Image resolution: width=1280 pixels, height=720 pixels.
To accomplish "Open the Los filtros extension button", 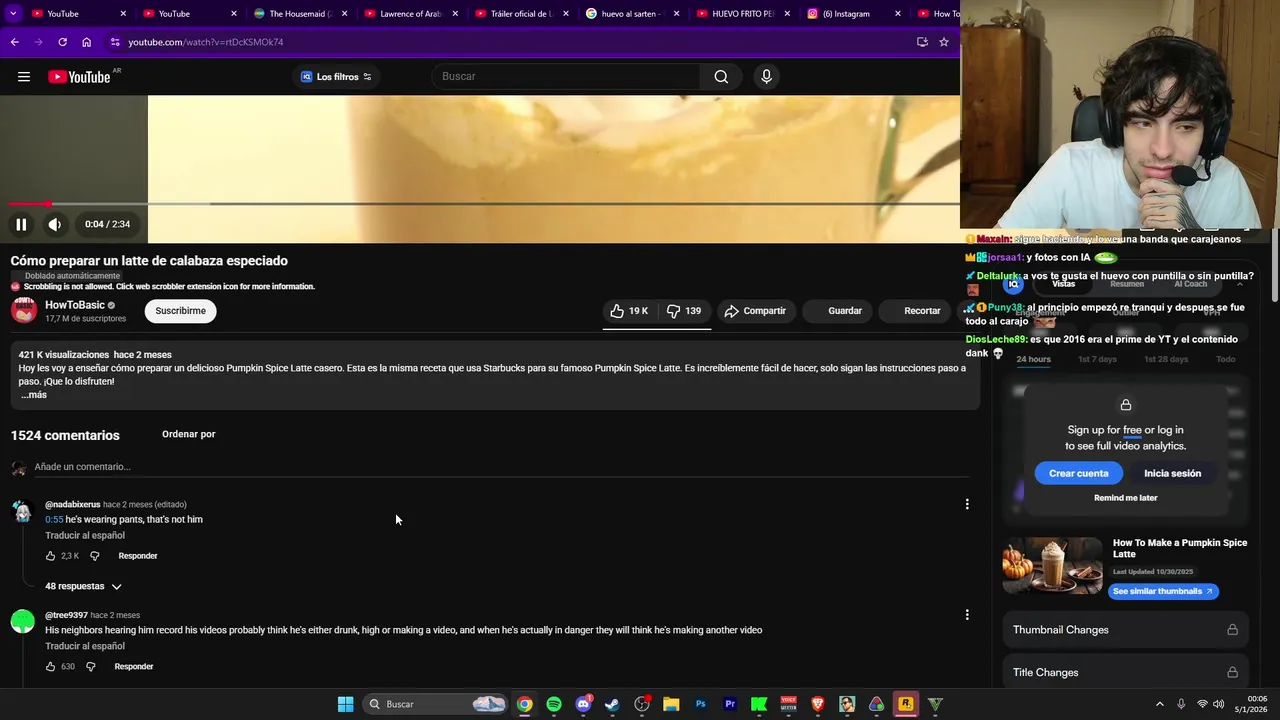I will (x=336, y=77).
